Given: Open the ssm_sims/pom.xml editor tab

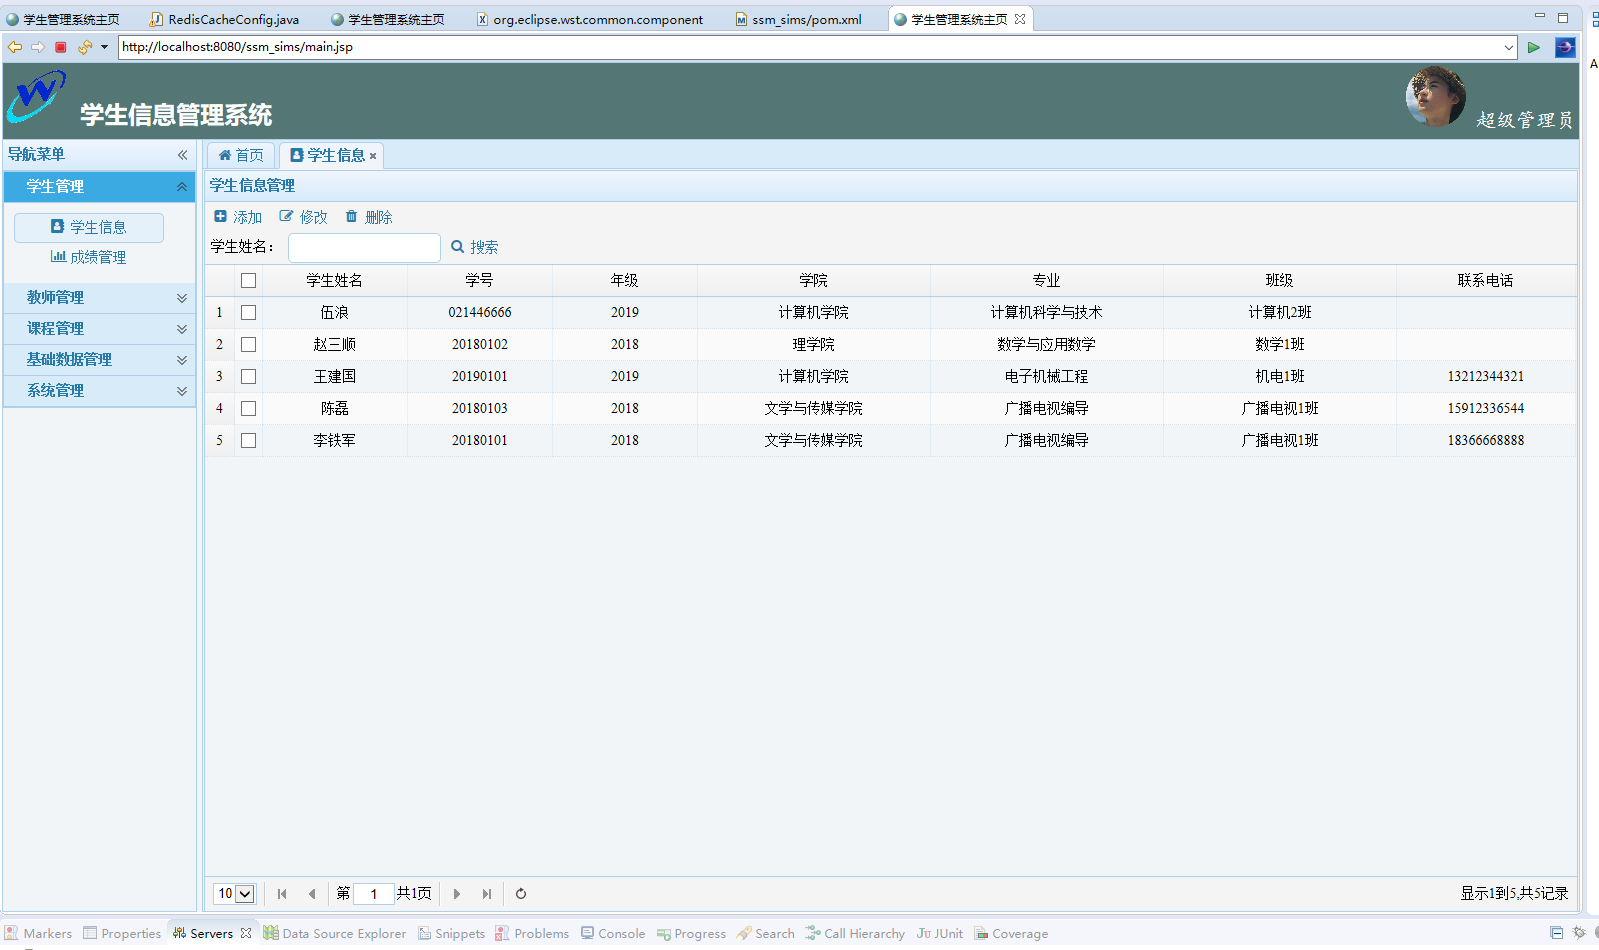Looking at the screenshot, I should [x=798, y=19].
